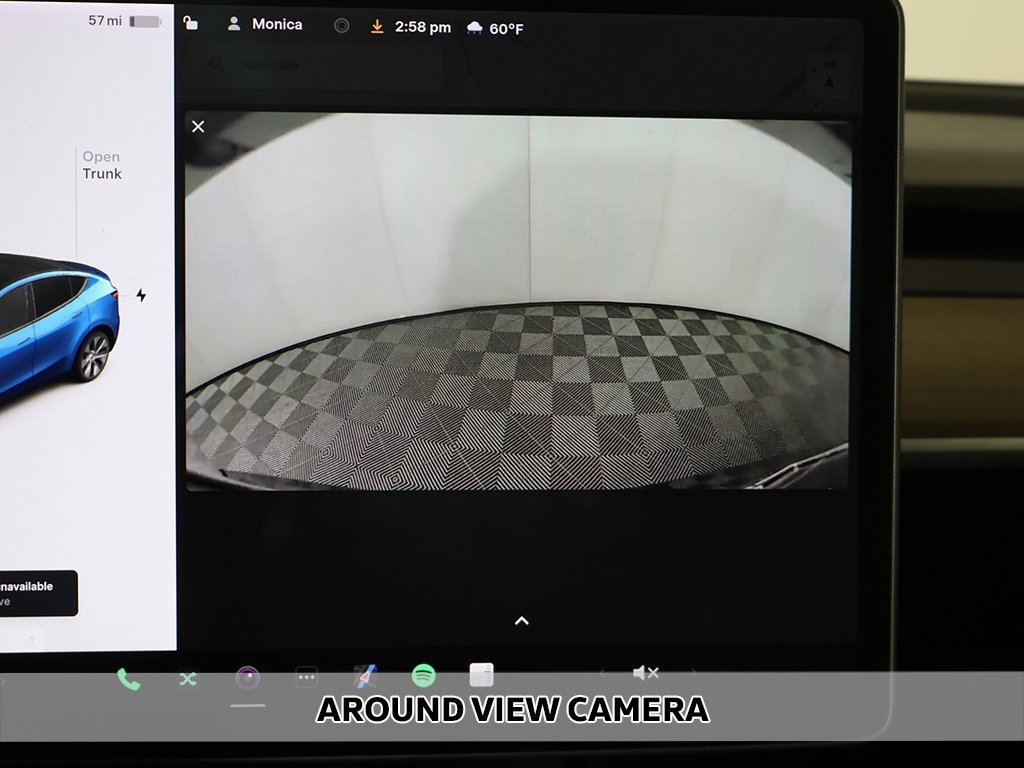1024x768 pixels.
Task: Open the white notes app icon
Action: pyautogui.click(x=482, y=675)
